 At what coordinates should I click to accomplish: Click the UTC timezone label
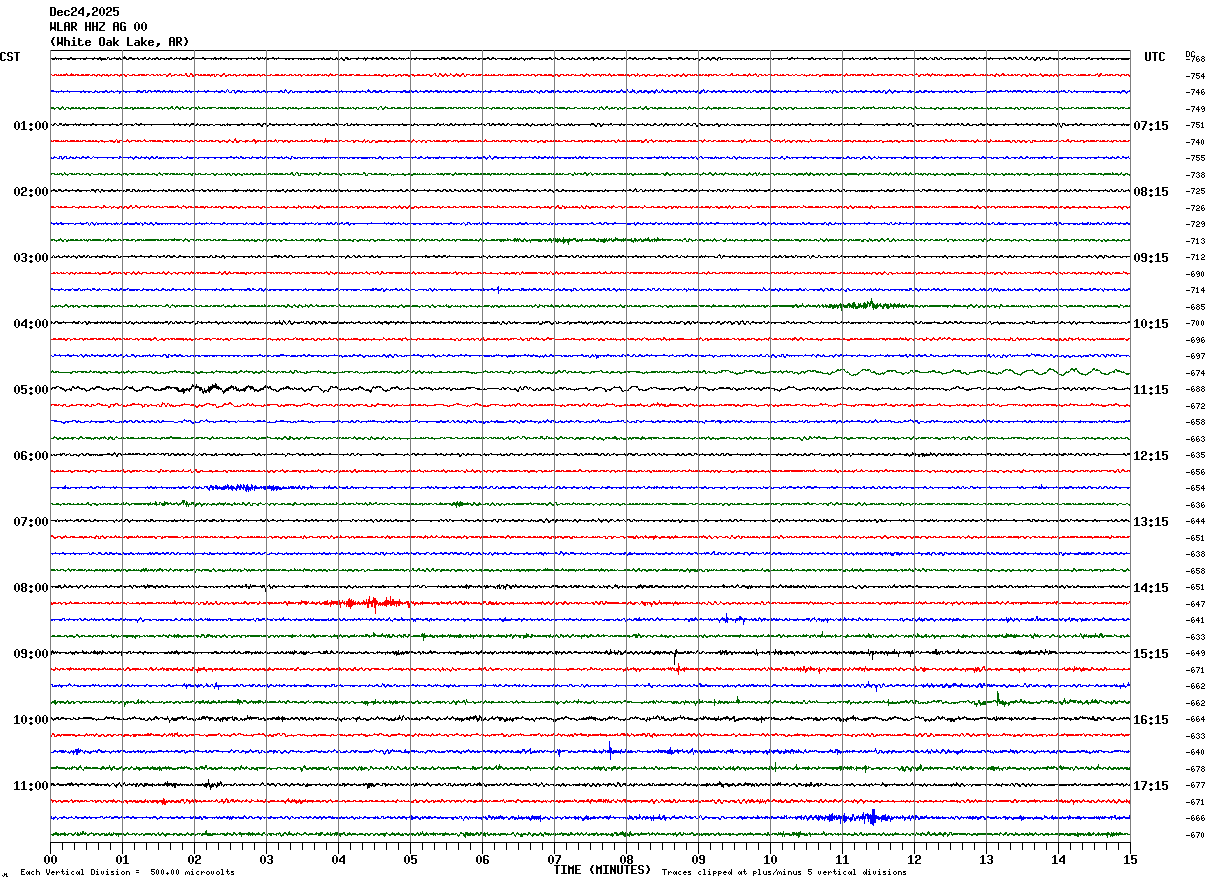(1155, 57)
